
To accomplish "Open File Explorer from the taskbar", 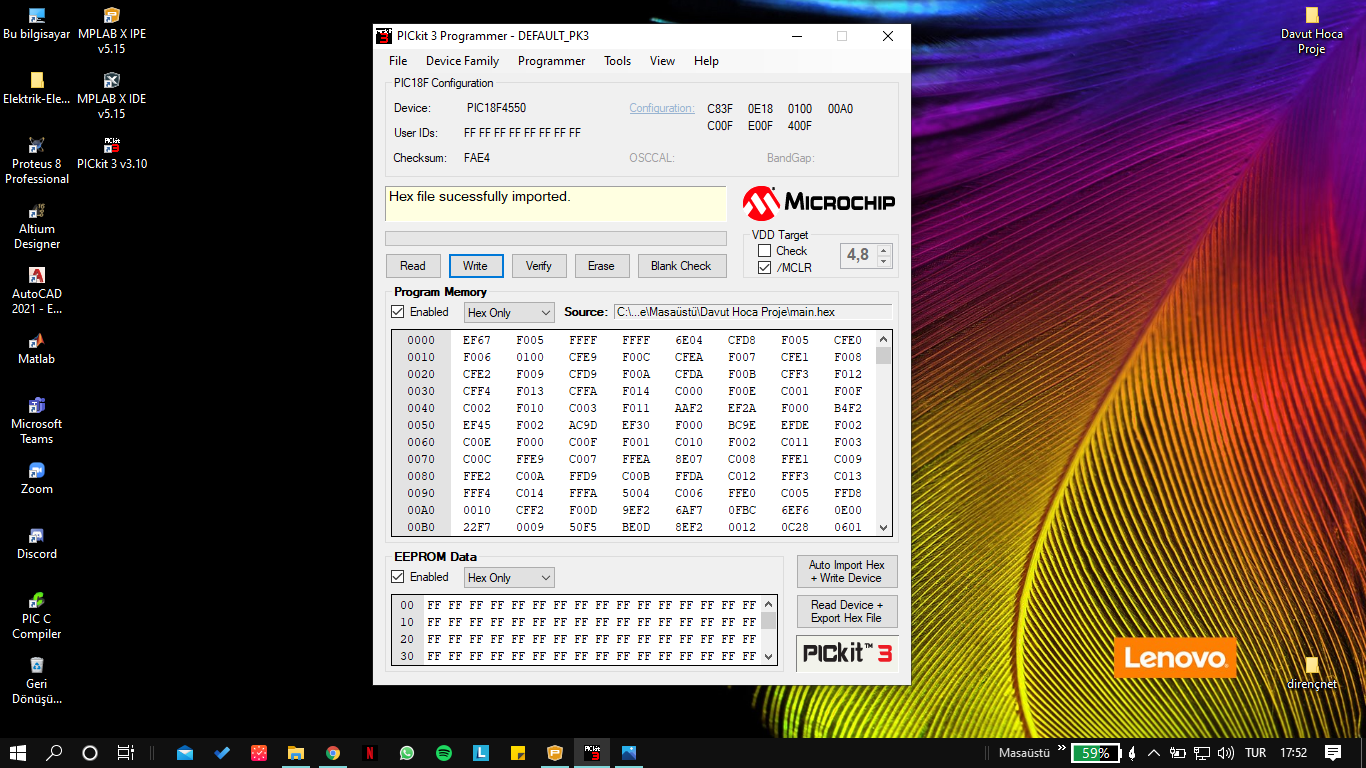I will point(295,753).
